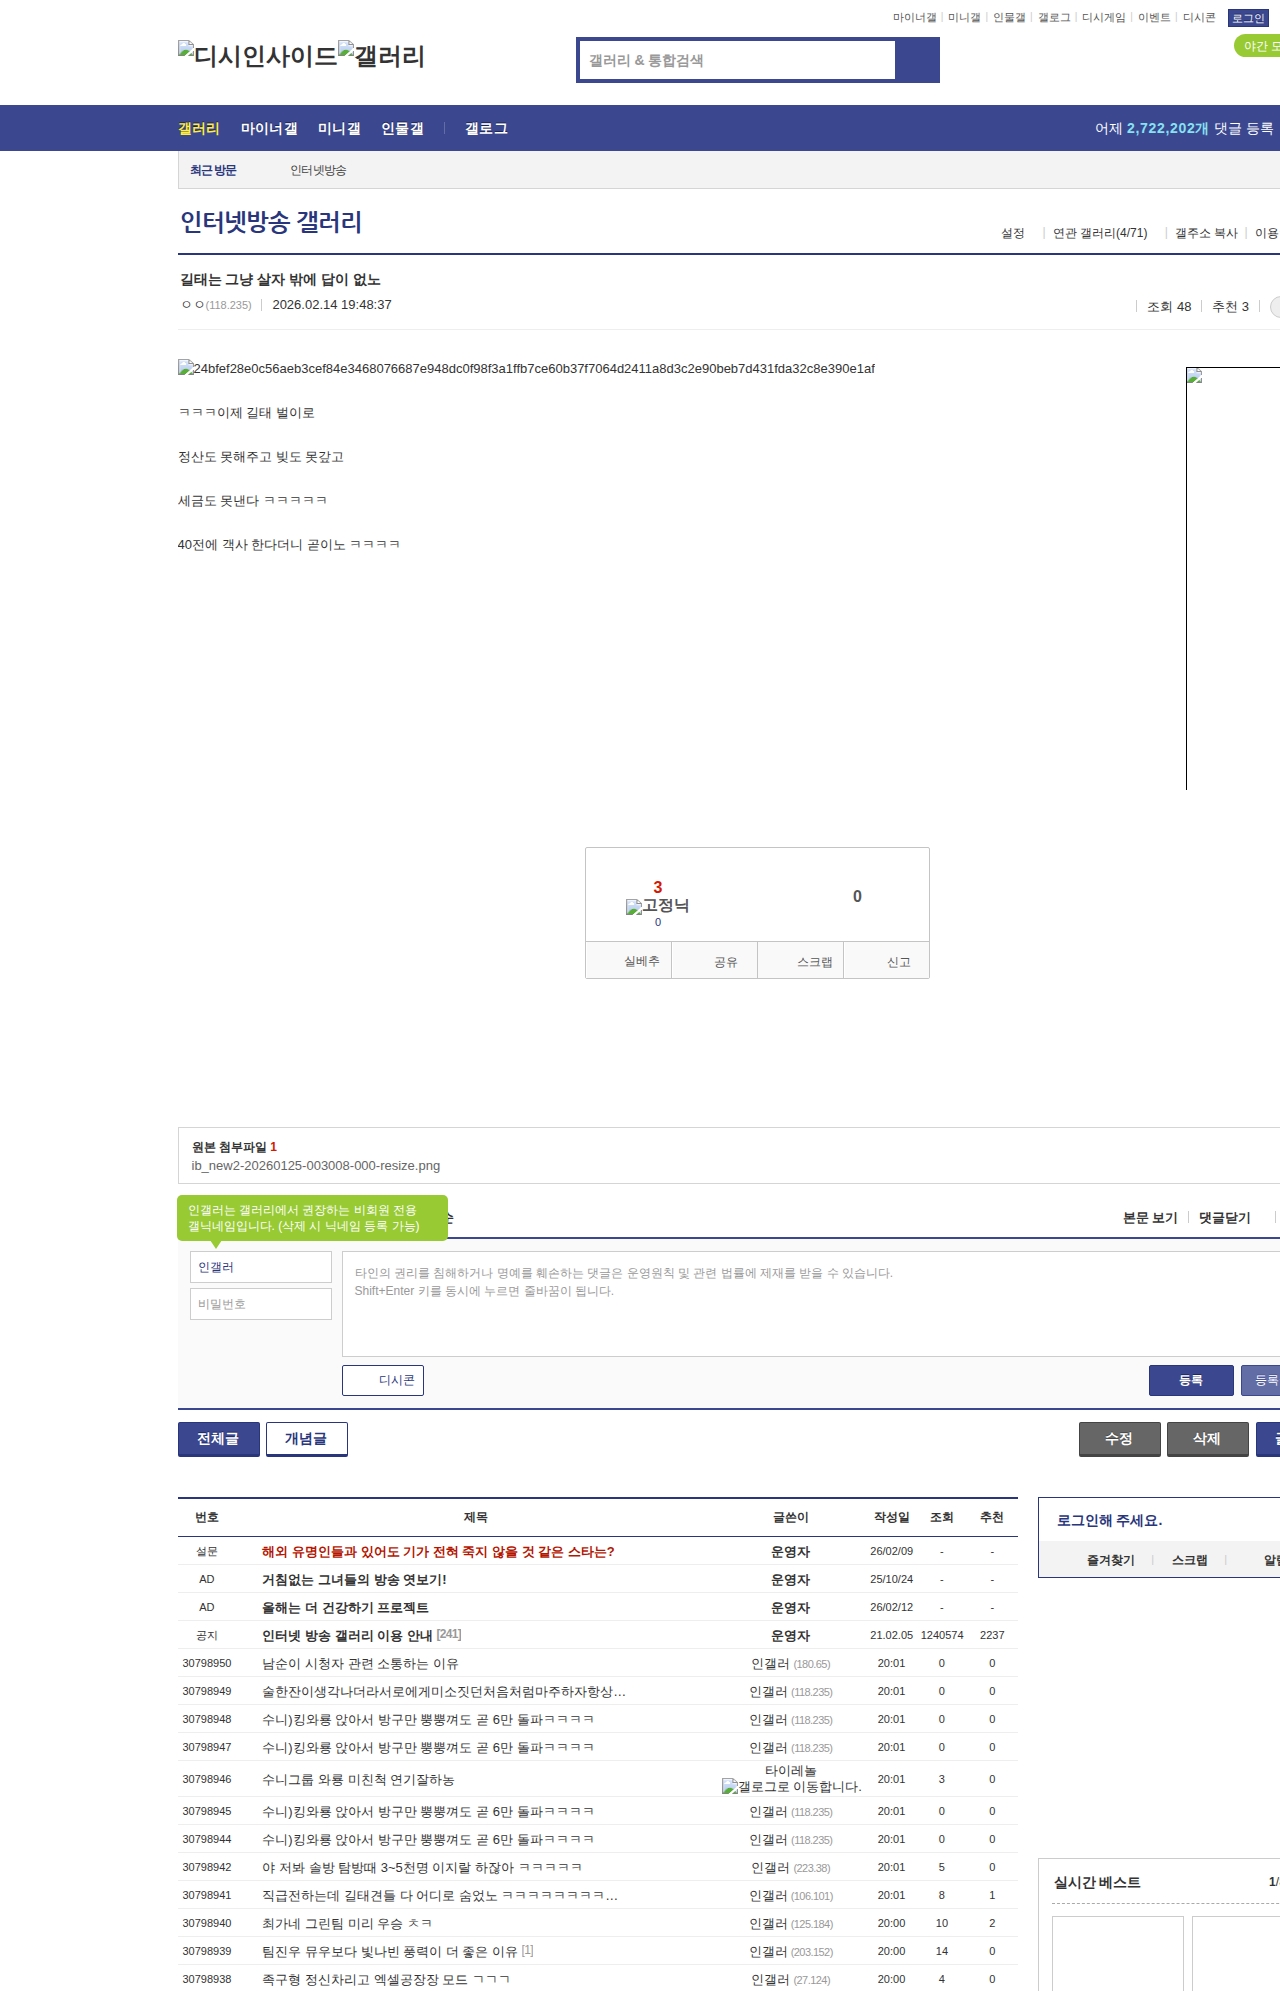This screenshot has width=1280, height=1991.
Task: Open 즐겨찾기 in the login box
Action: pos(1110,1560)
